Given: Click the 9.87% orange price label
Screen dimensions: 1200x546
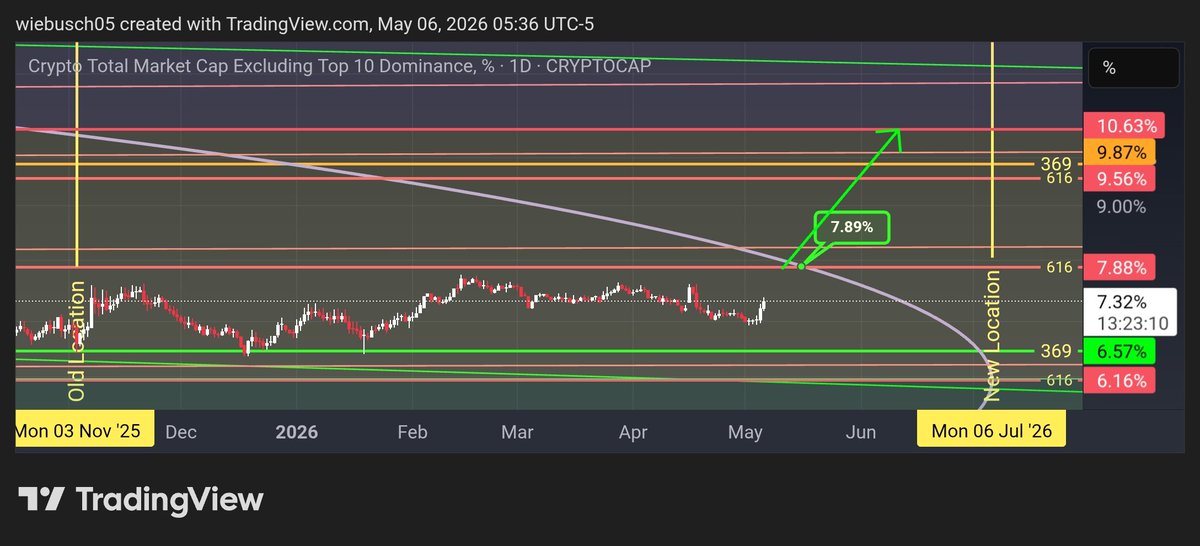Looking at the screenshot, I should tap(1120, 152).
